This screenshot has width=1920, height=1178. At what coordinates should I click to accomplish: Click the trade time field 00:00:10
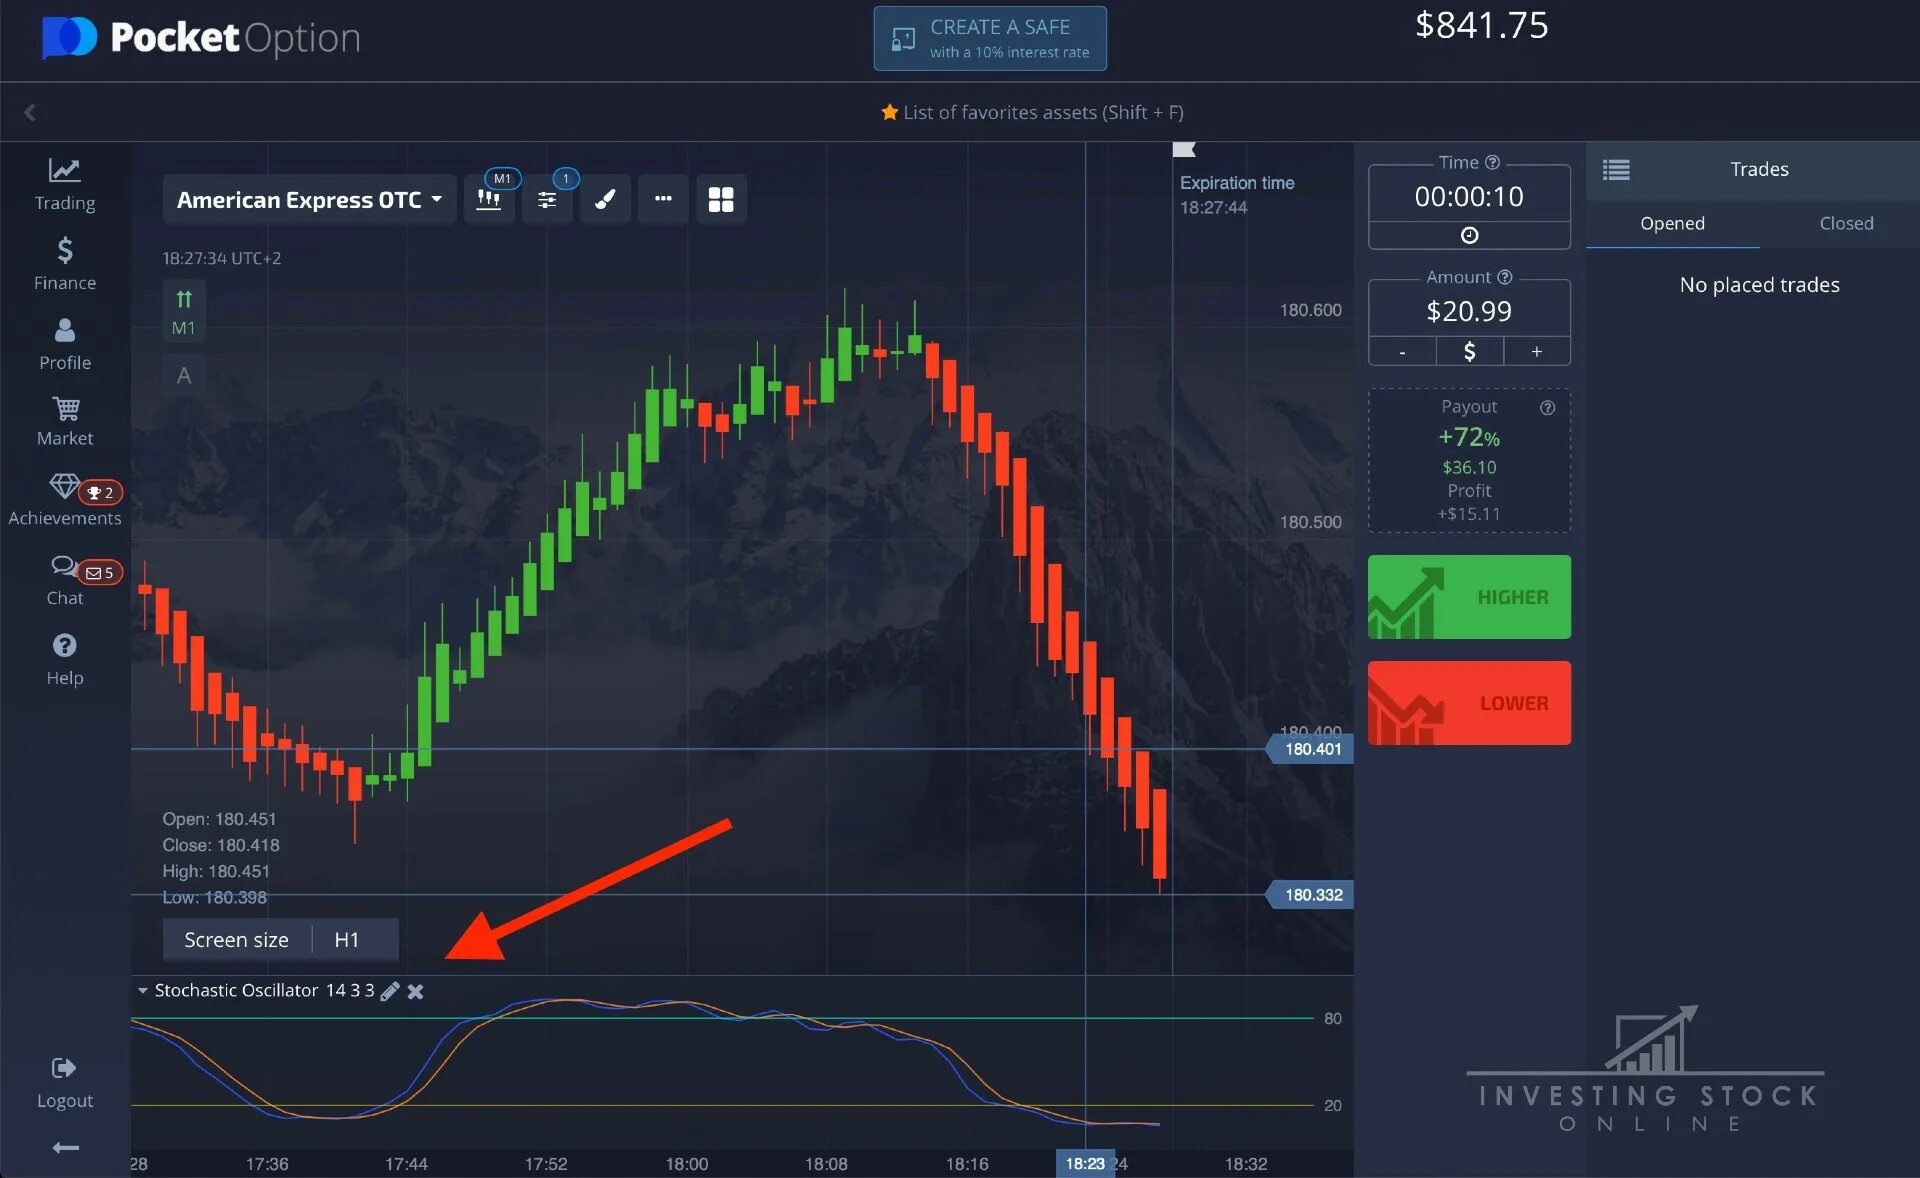1469,196
